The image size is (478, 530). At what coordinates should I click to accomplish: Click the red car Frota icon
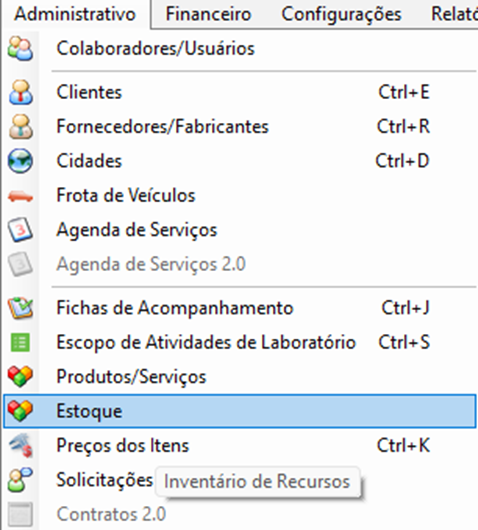pyautogui.click(x=20, y=196)
